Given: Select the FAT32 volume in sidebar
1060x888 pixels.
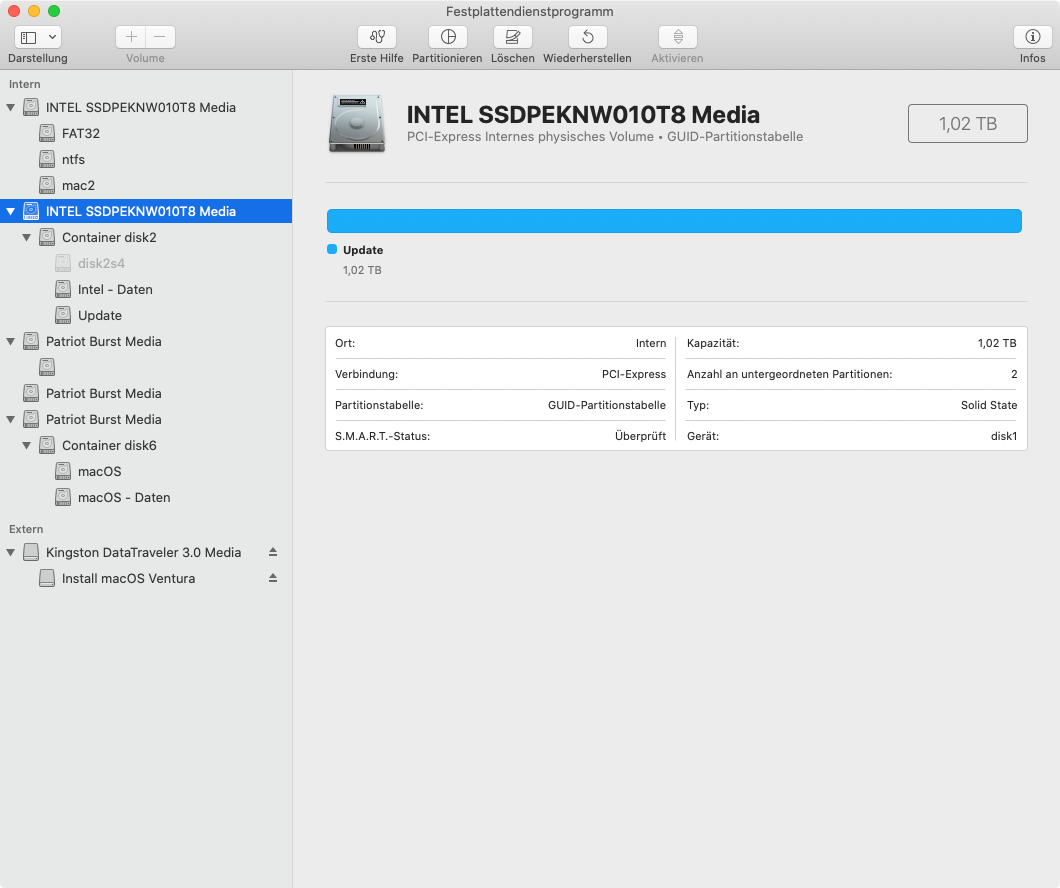Looking at the screenshot, I should [x=80, y=133].
